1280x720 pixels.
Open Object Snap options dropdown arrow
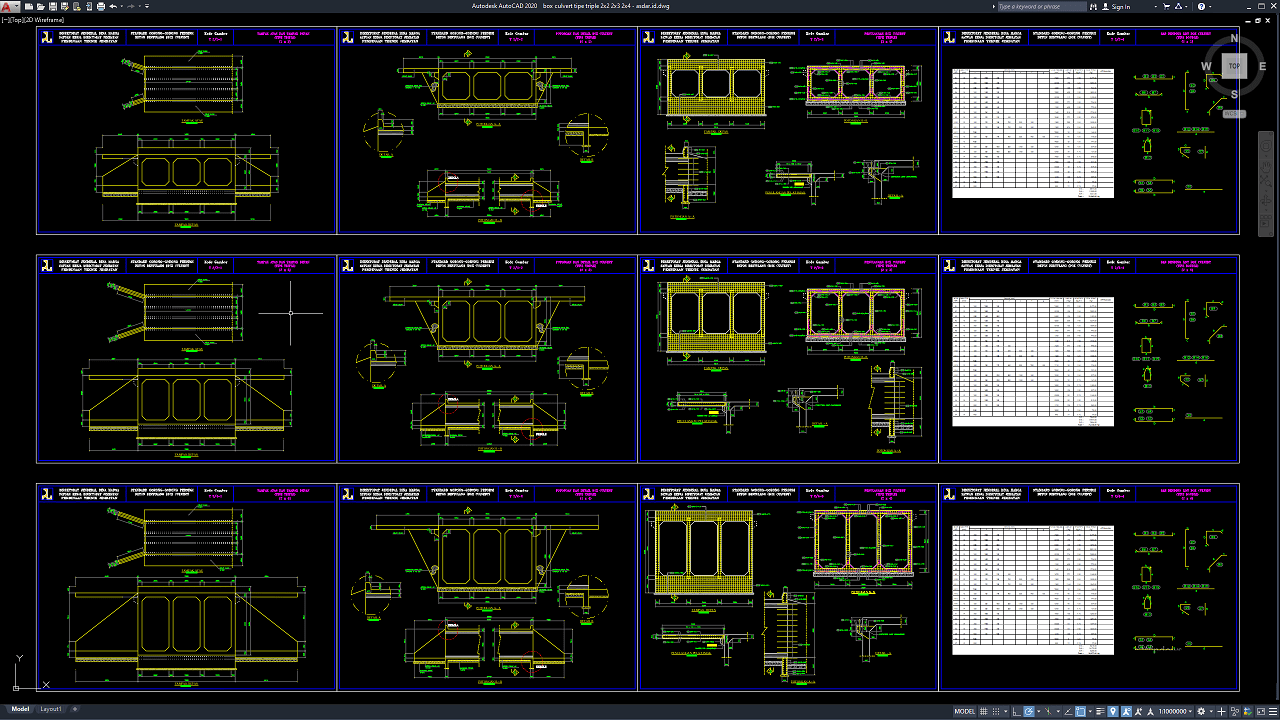tap(1090, 711)
